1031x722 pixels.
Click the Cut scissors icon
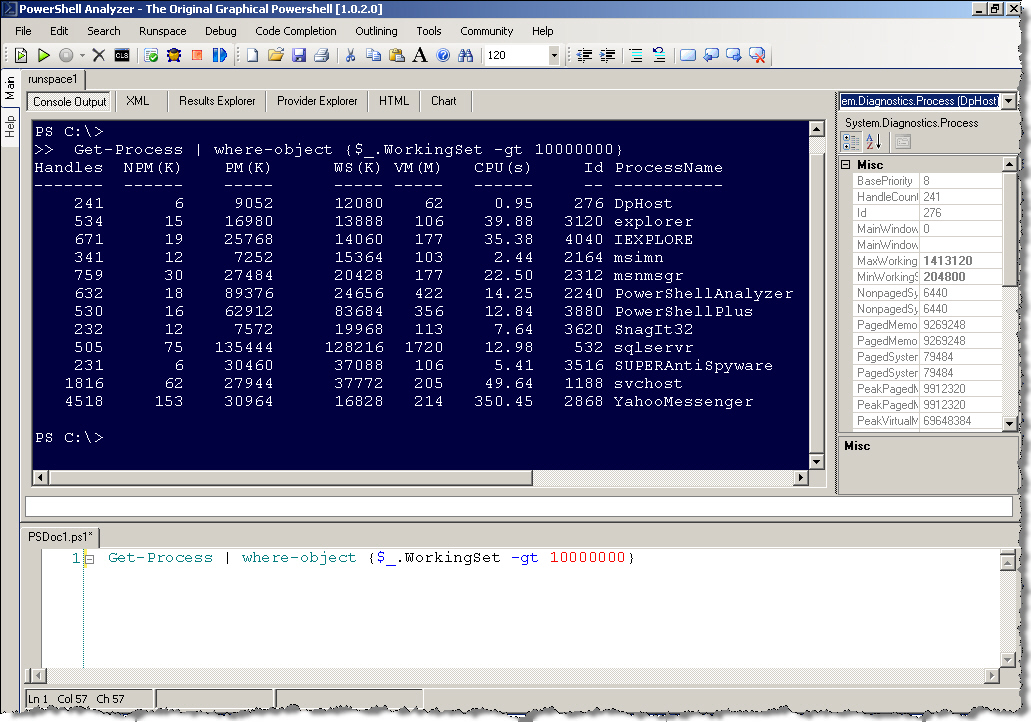(x=351, y=56)
